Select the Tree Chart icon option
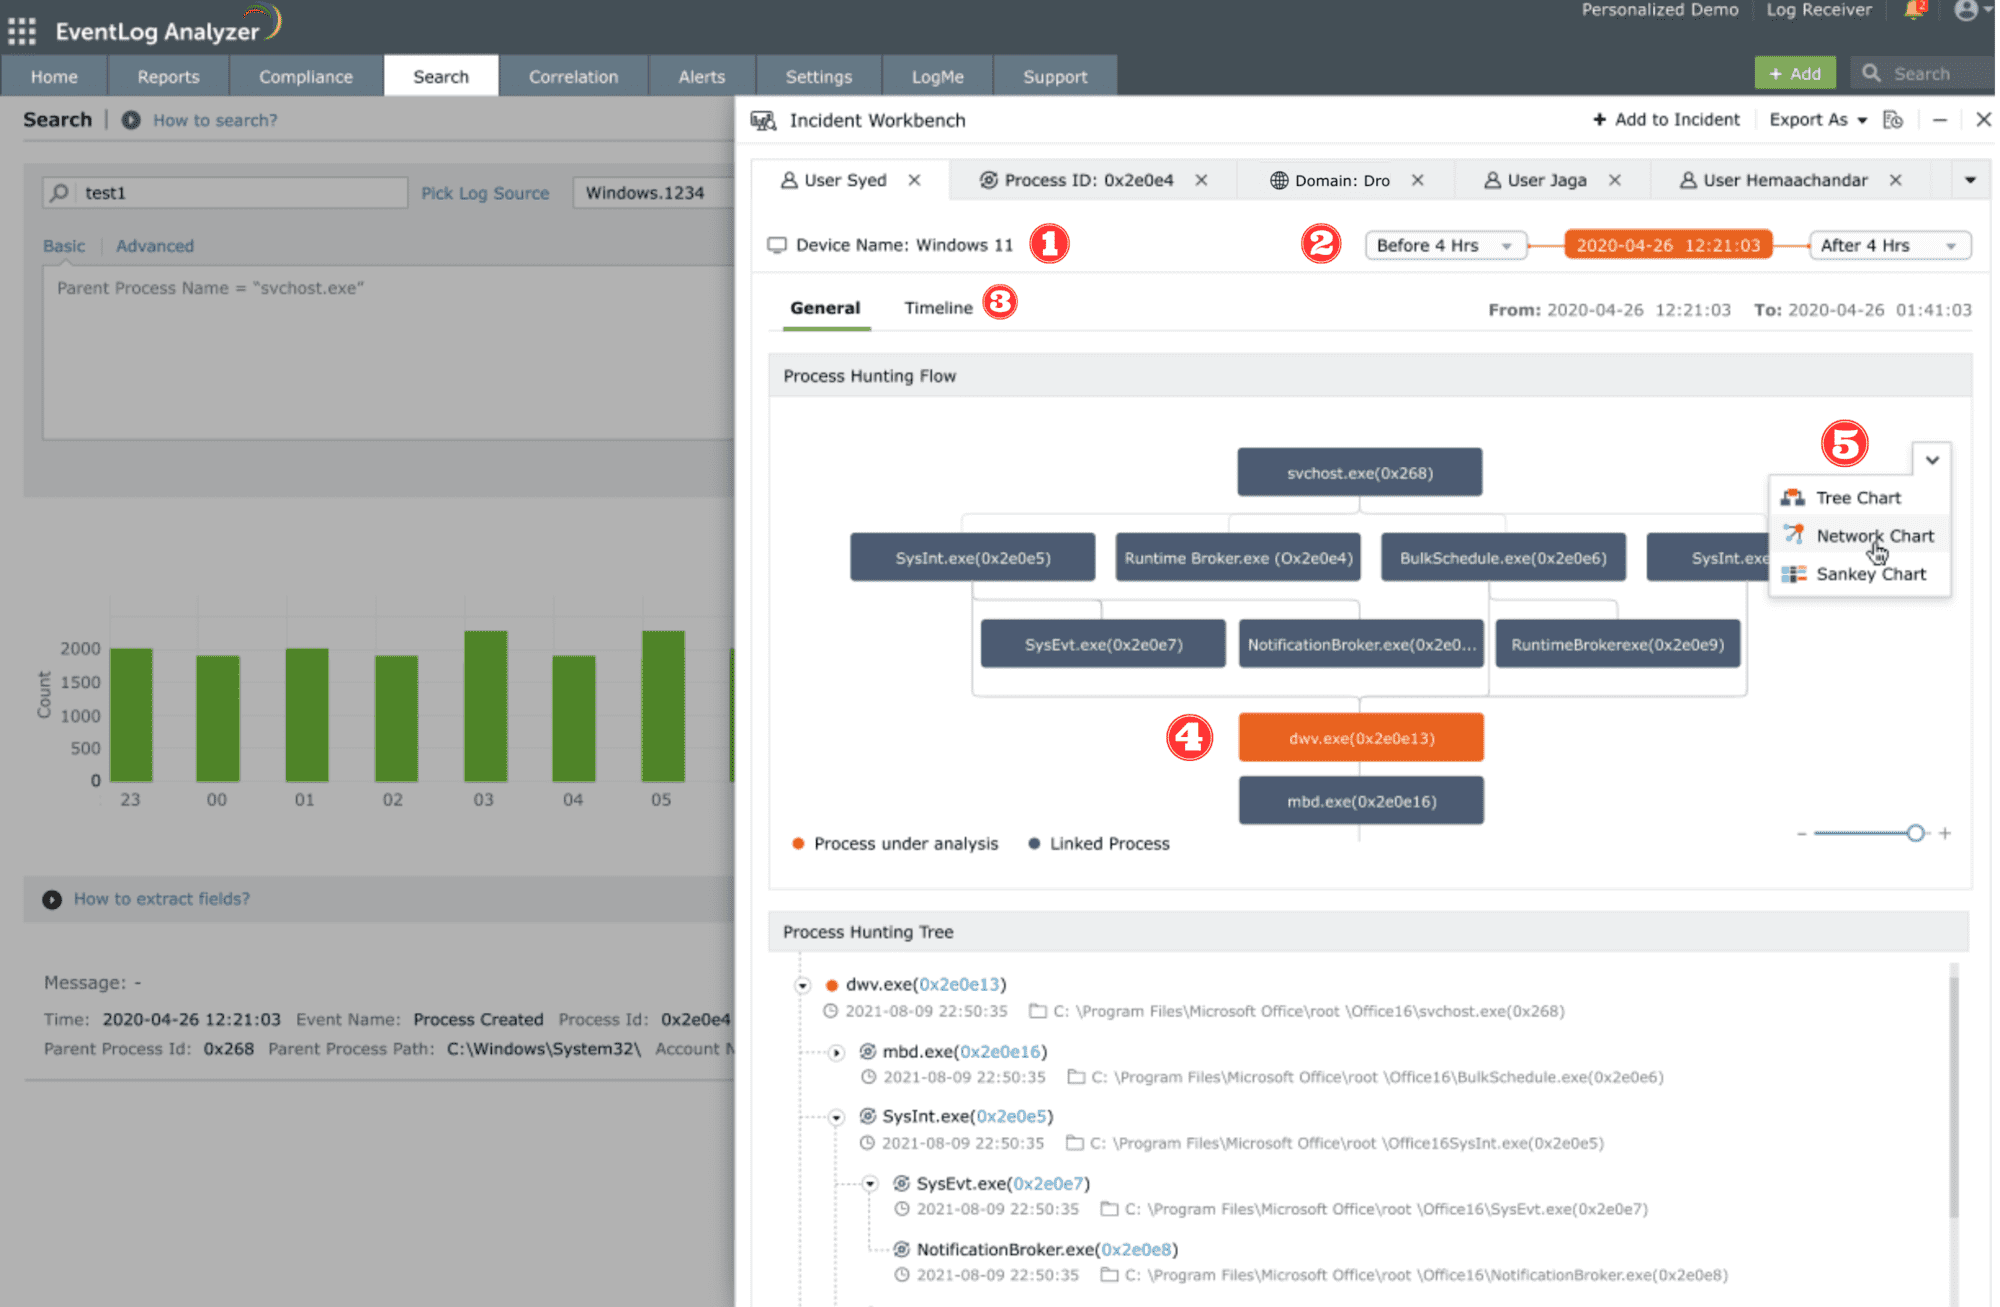This screenshot has width=2000, height=1307. pyautogui.click(x=1793, y=498)
